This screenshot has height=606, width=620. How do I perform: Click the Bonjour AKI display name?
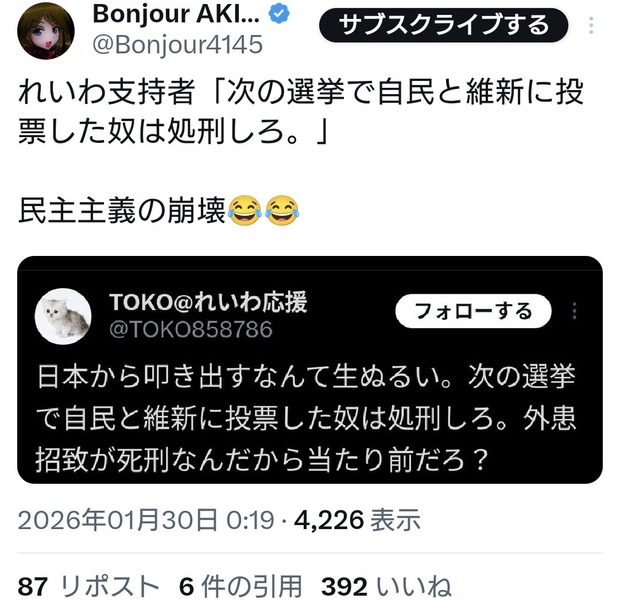[x=176, y=14]
